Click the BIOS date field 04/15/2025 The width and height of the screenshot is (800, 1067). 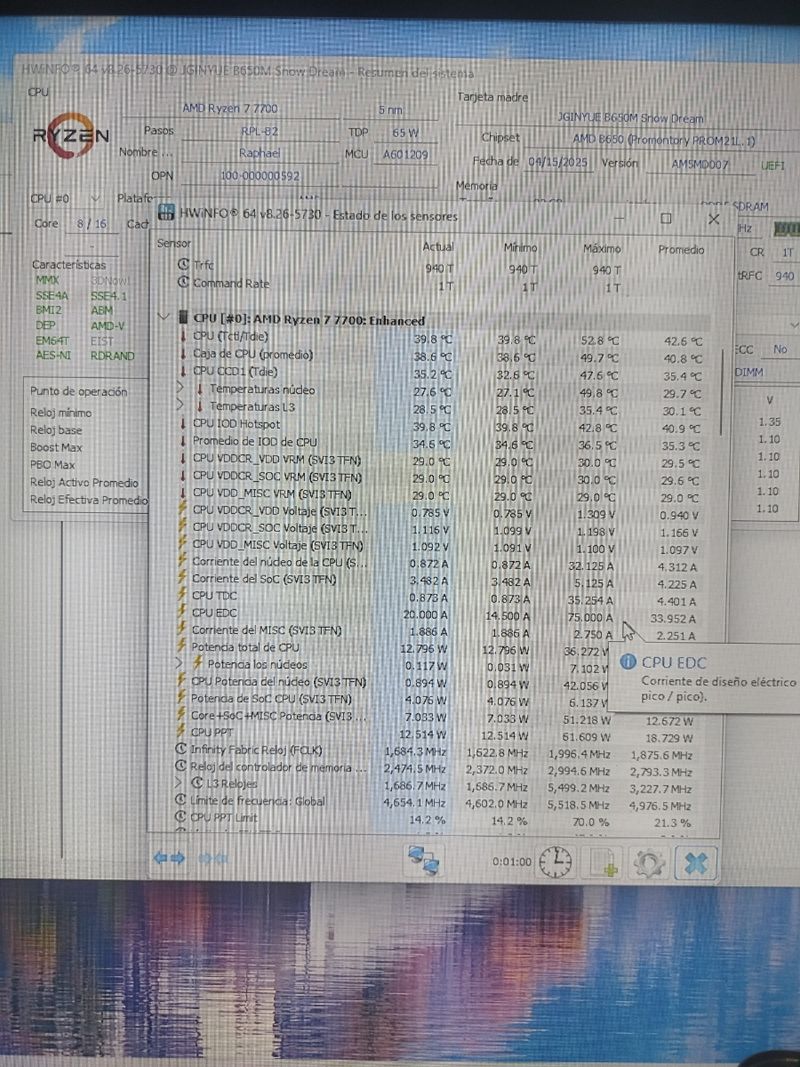(557, 163)
